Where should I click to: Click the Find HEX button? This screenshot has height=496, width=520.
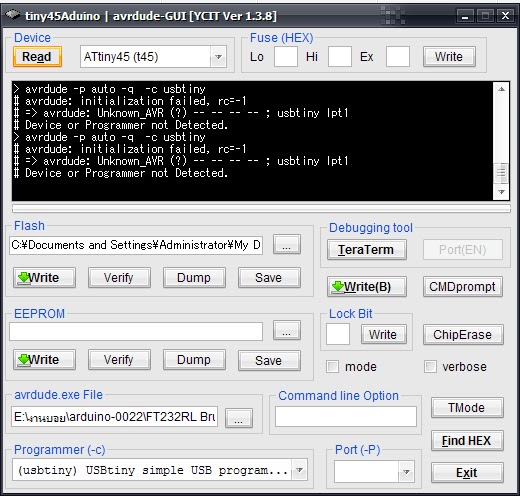point(467,441)
